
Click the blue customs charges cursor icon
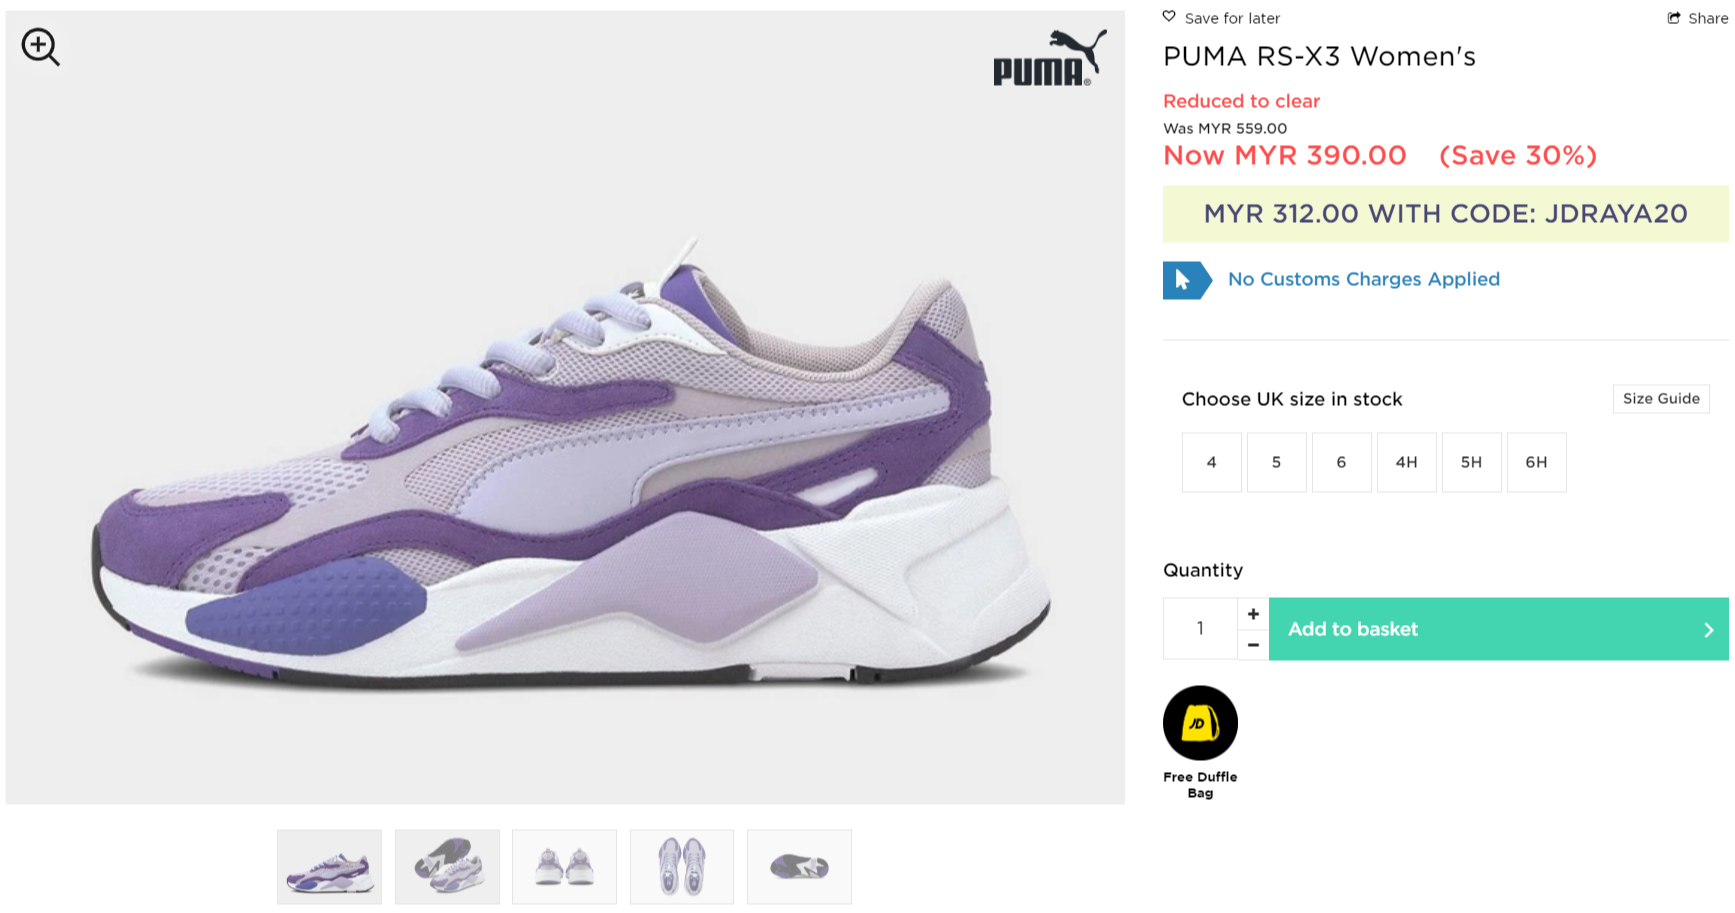click(1185, 280)
